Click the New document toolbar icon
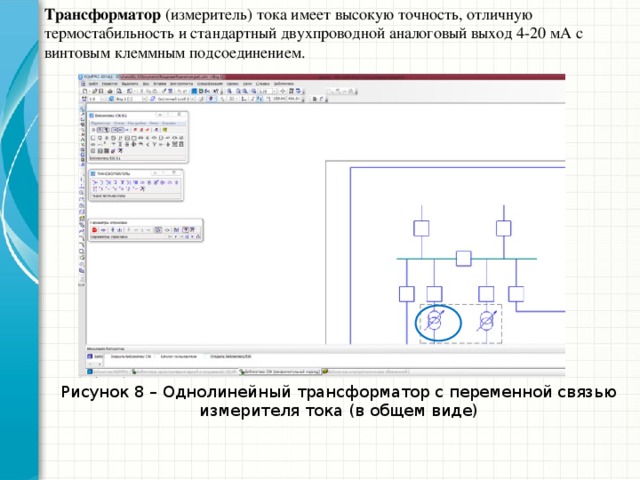The height and width of the screenshot is (480, 640). click(x=84, y=91)
